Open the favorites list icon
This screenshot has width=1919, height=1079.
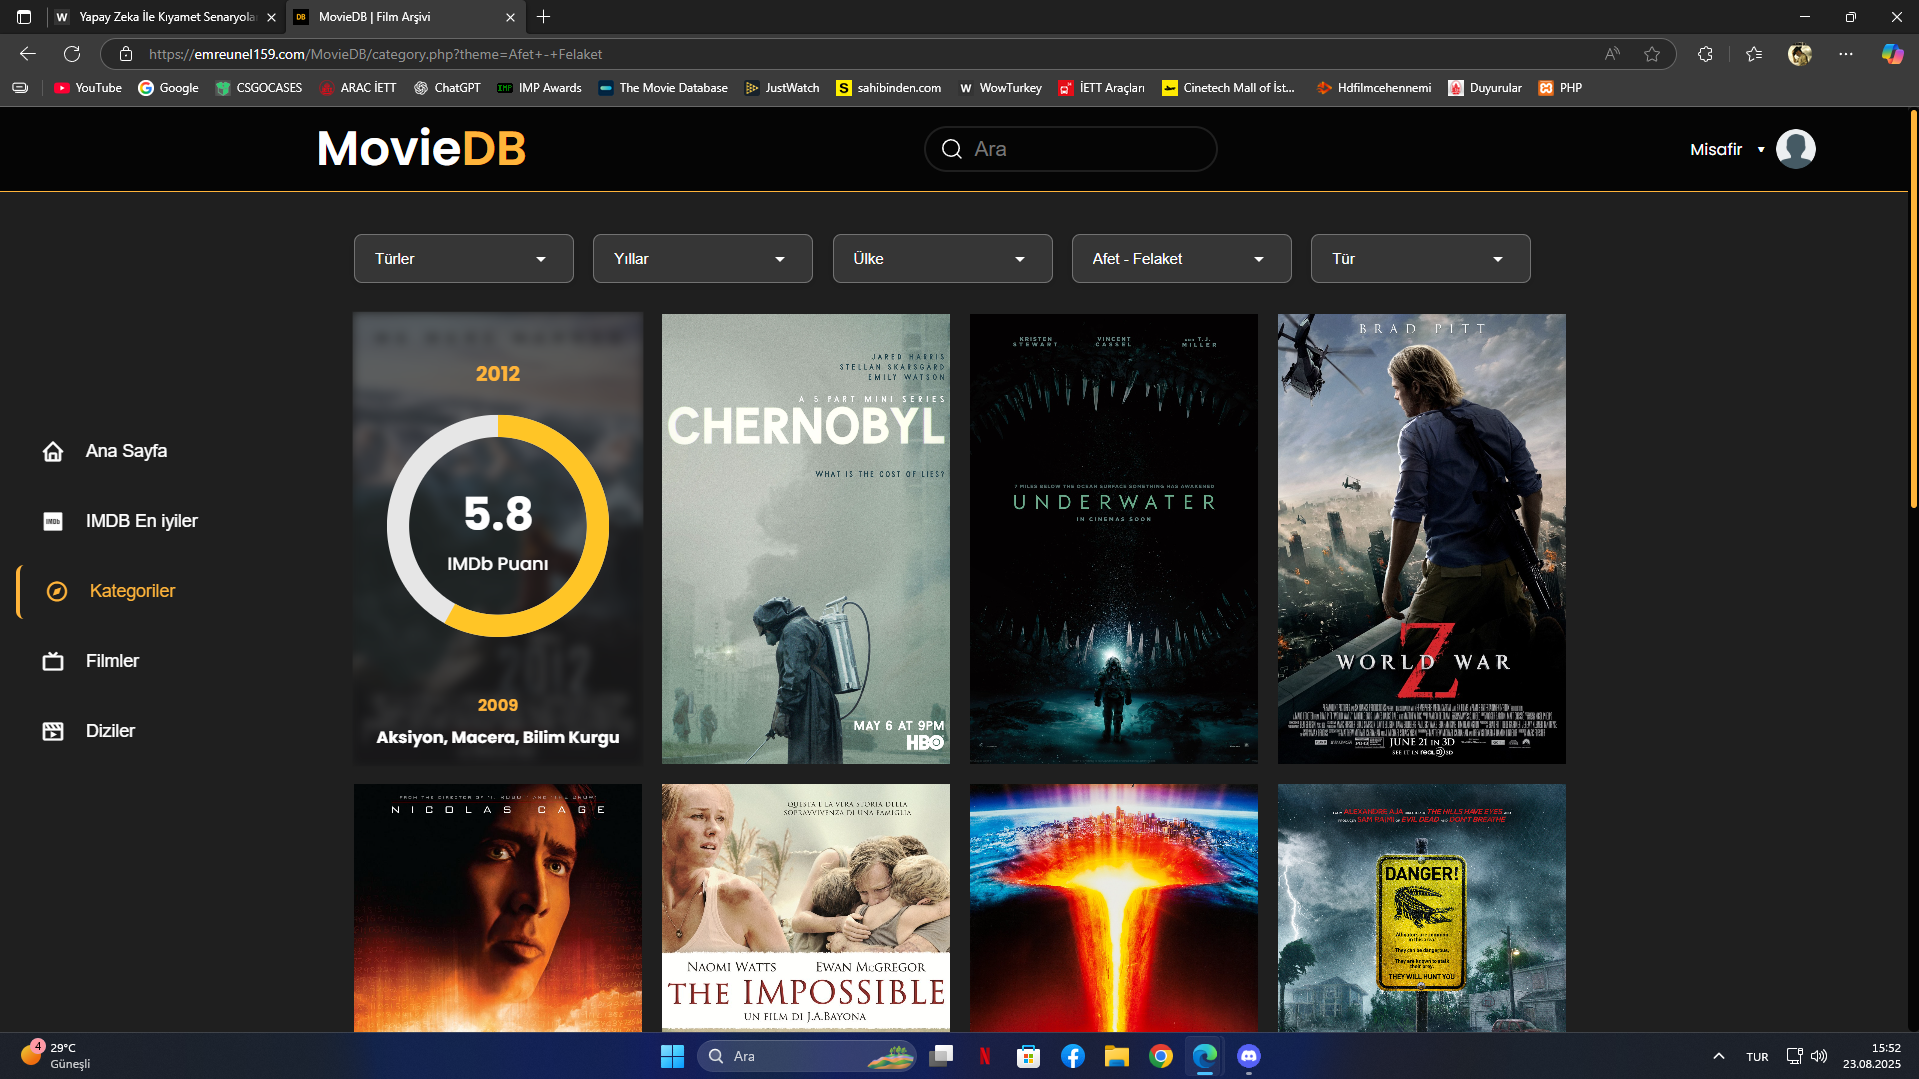[x=1753, y=54]
